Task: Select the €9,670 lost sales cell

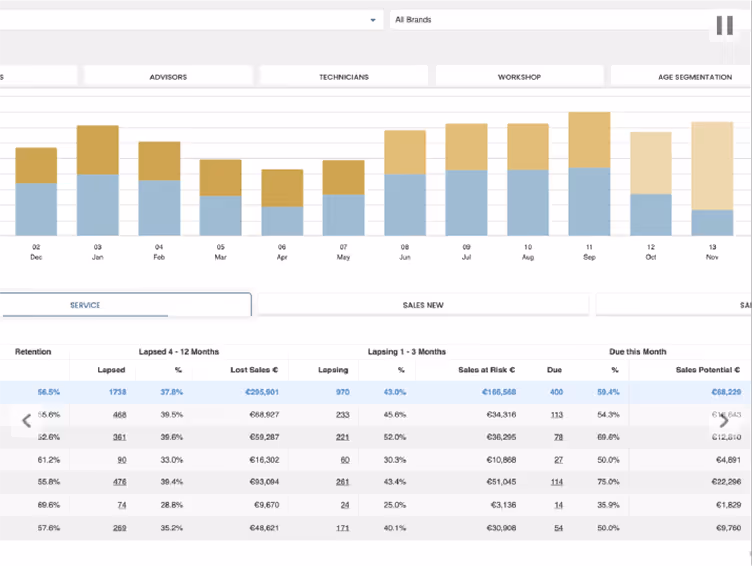Action: [x=266, y=505]
